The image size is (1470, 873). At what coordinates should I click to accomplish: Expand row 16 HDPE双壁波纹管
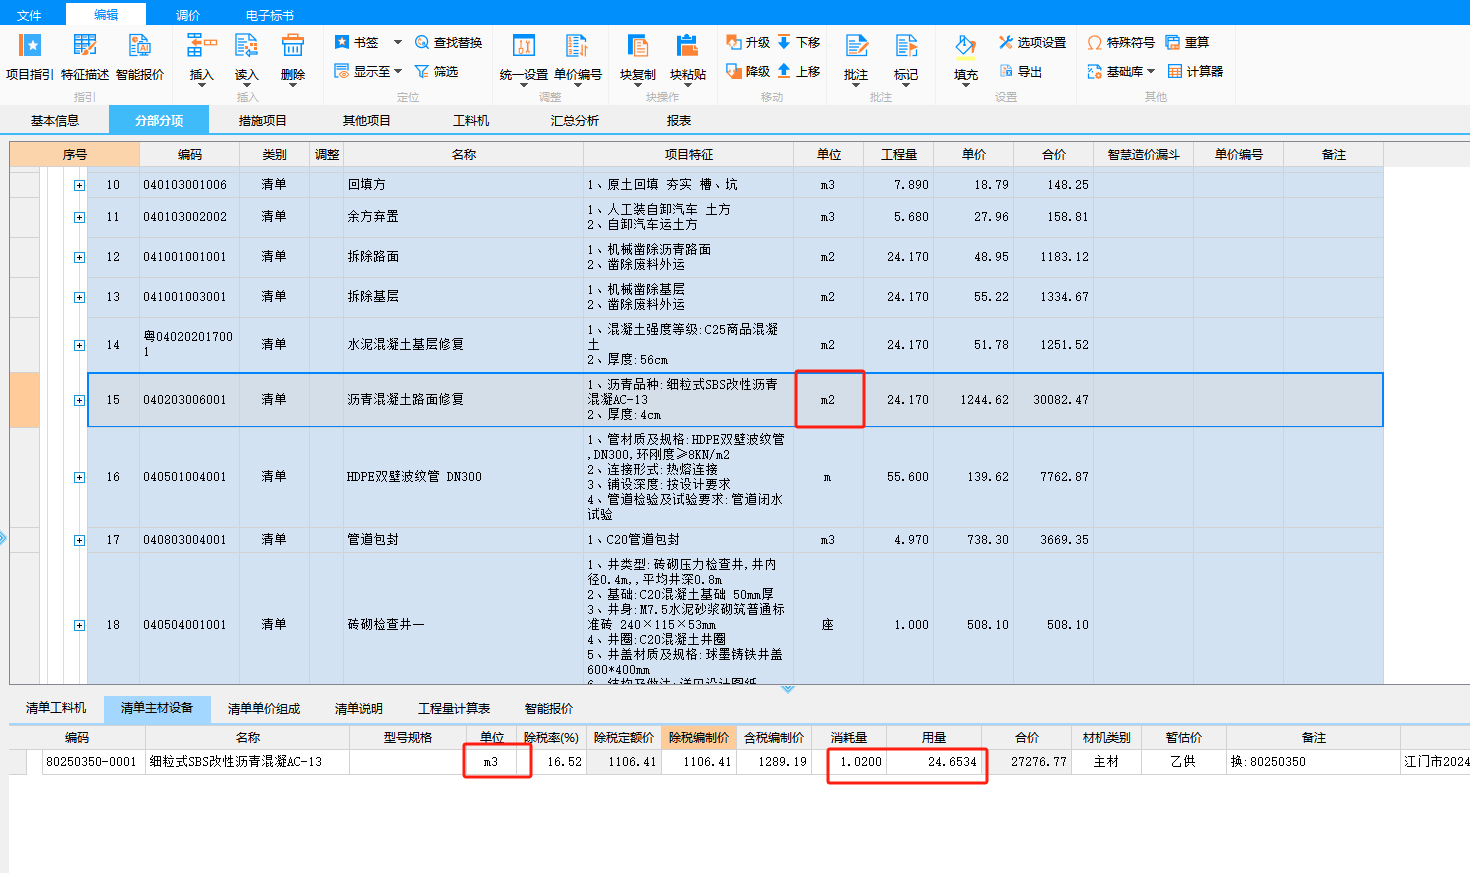click(x=79, y=477)
